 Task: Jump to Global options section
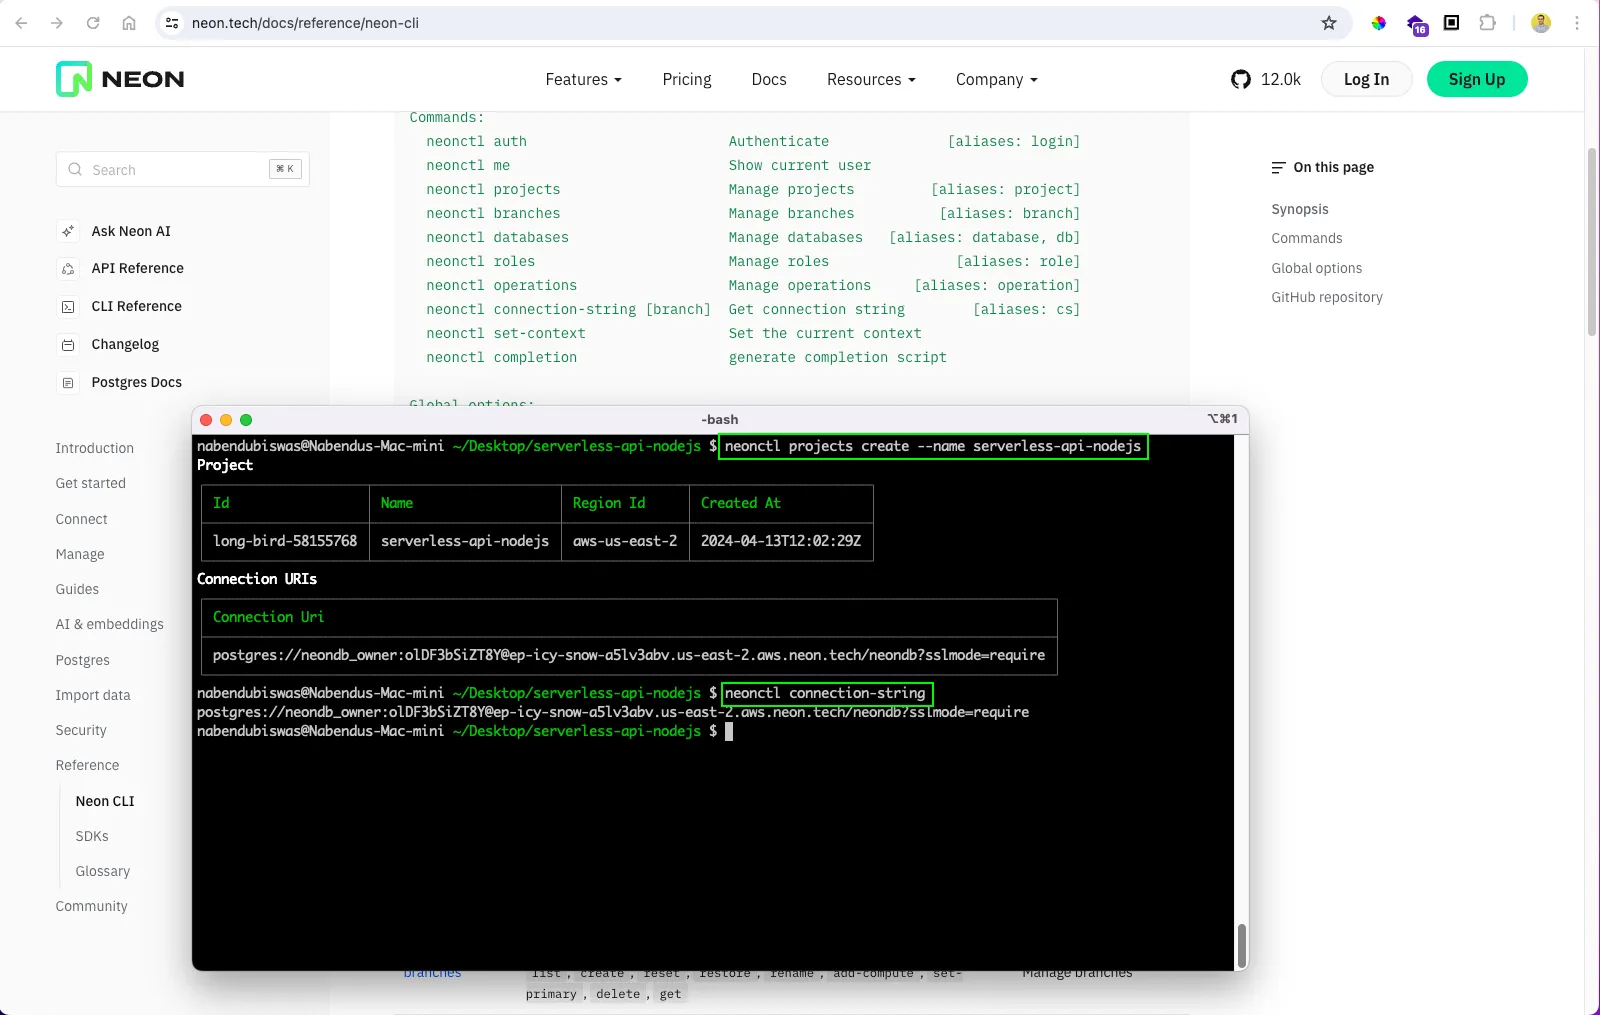point(1317,268)
